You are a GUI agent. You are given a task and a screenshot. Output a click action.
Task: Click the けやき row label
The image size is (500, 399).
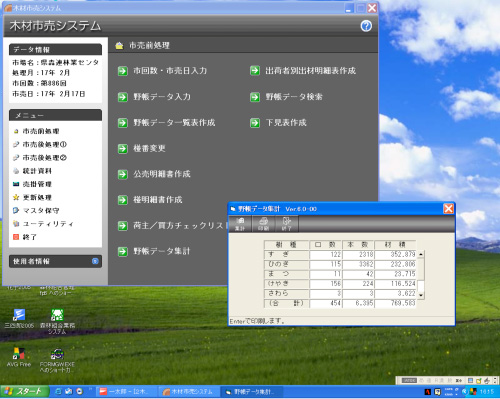click(x=286, y=284)
